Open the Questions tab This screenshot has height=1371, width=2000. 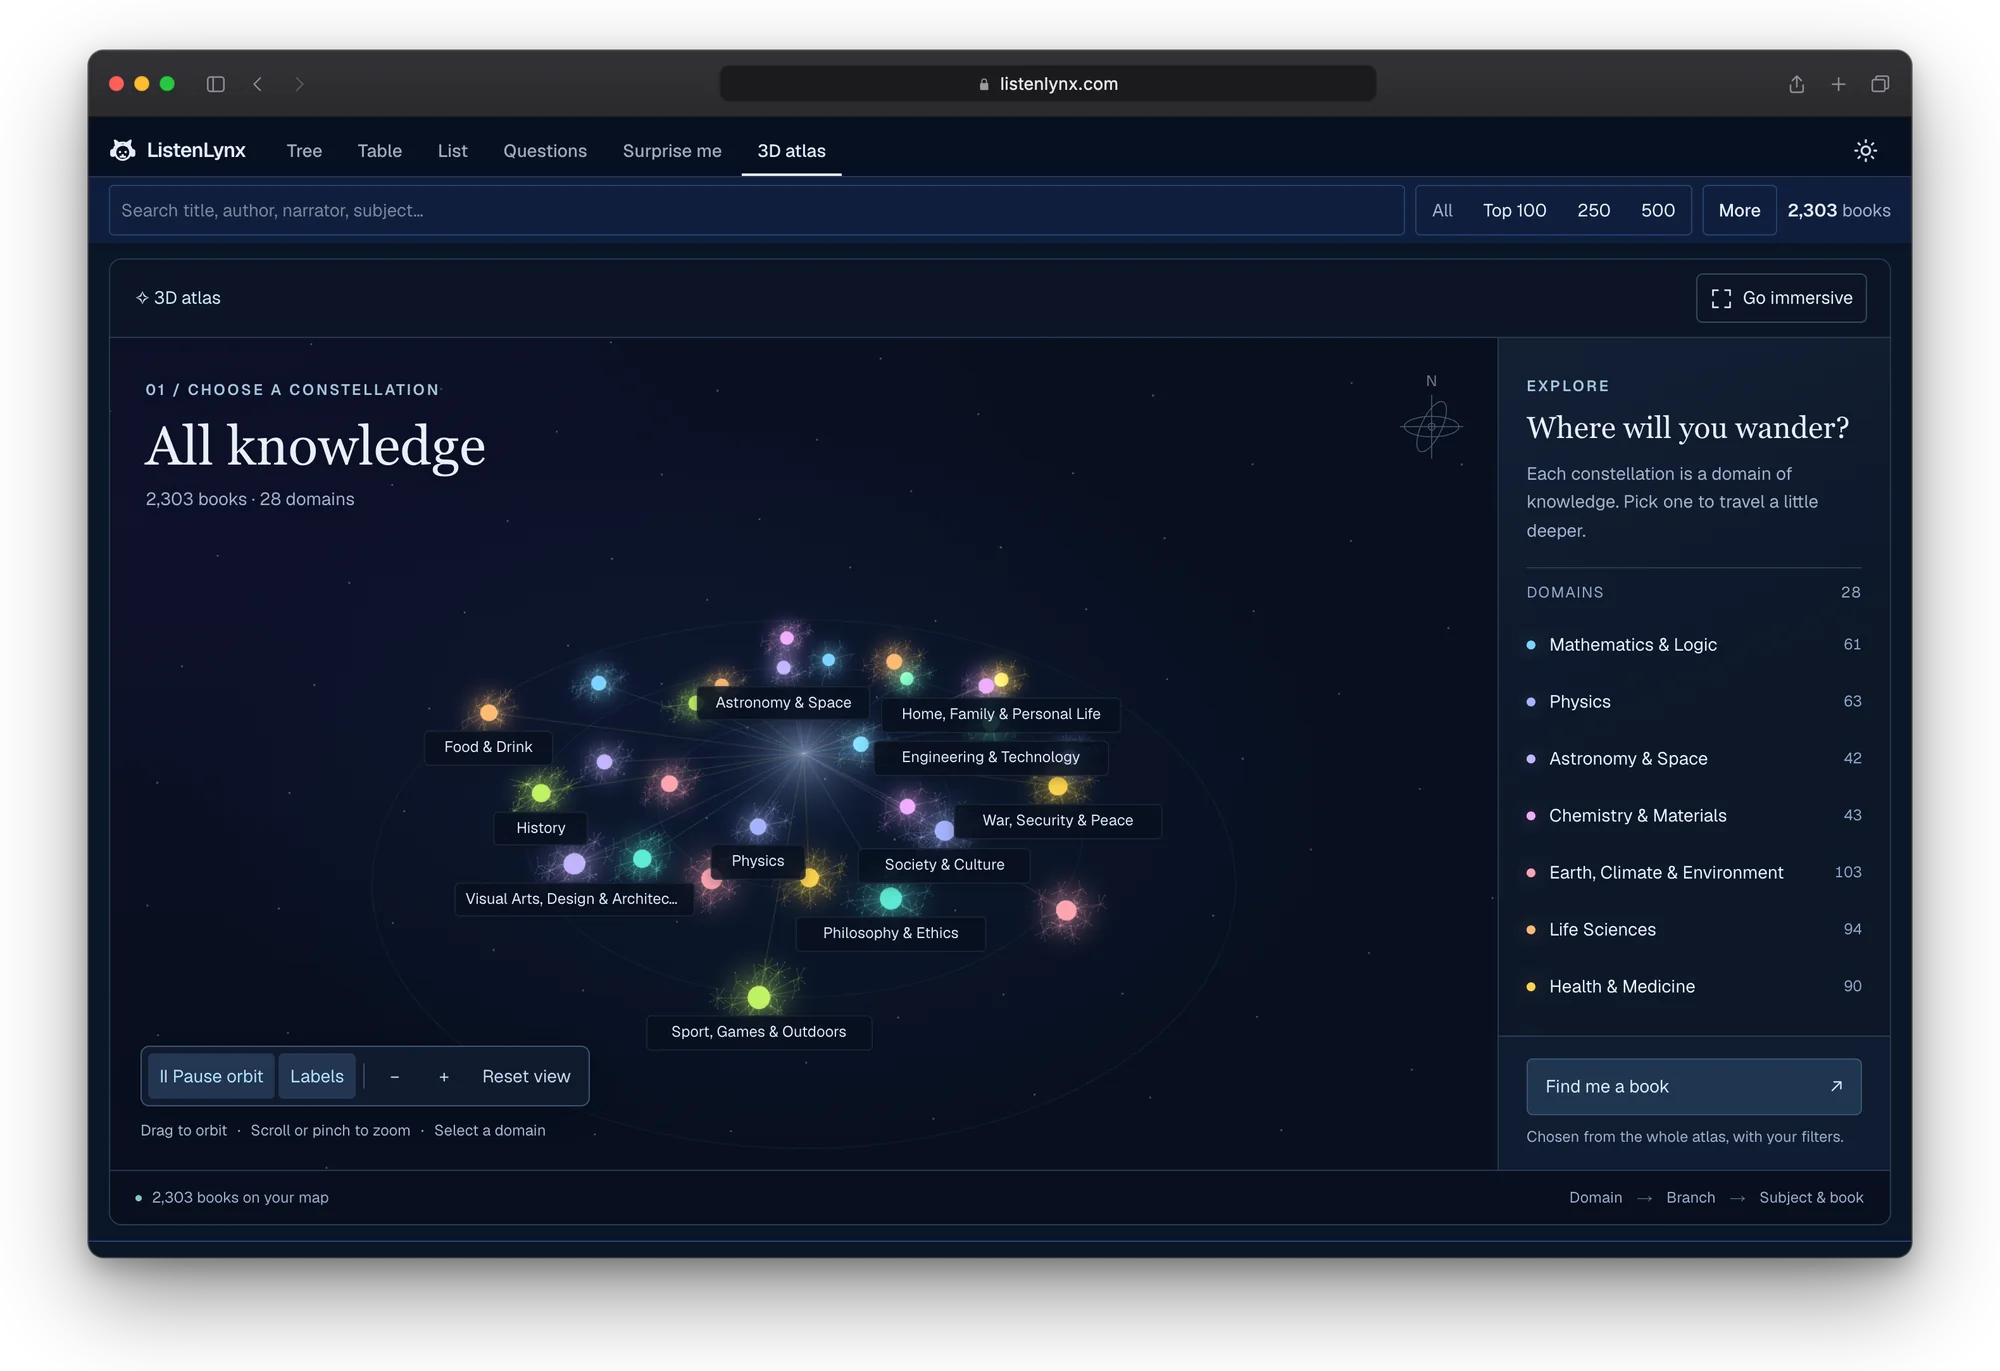(545, 151)
